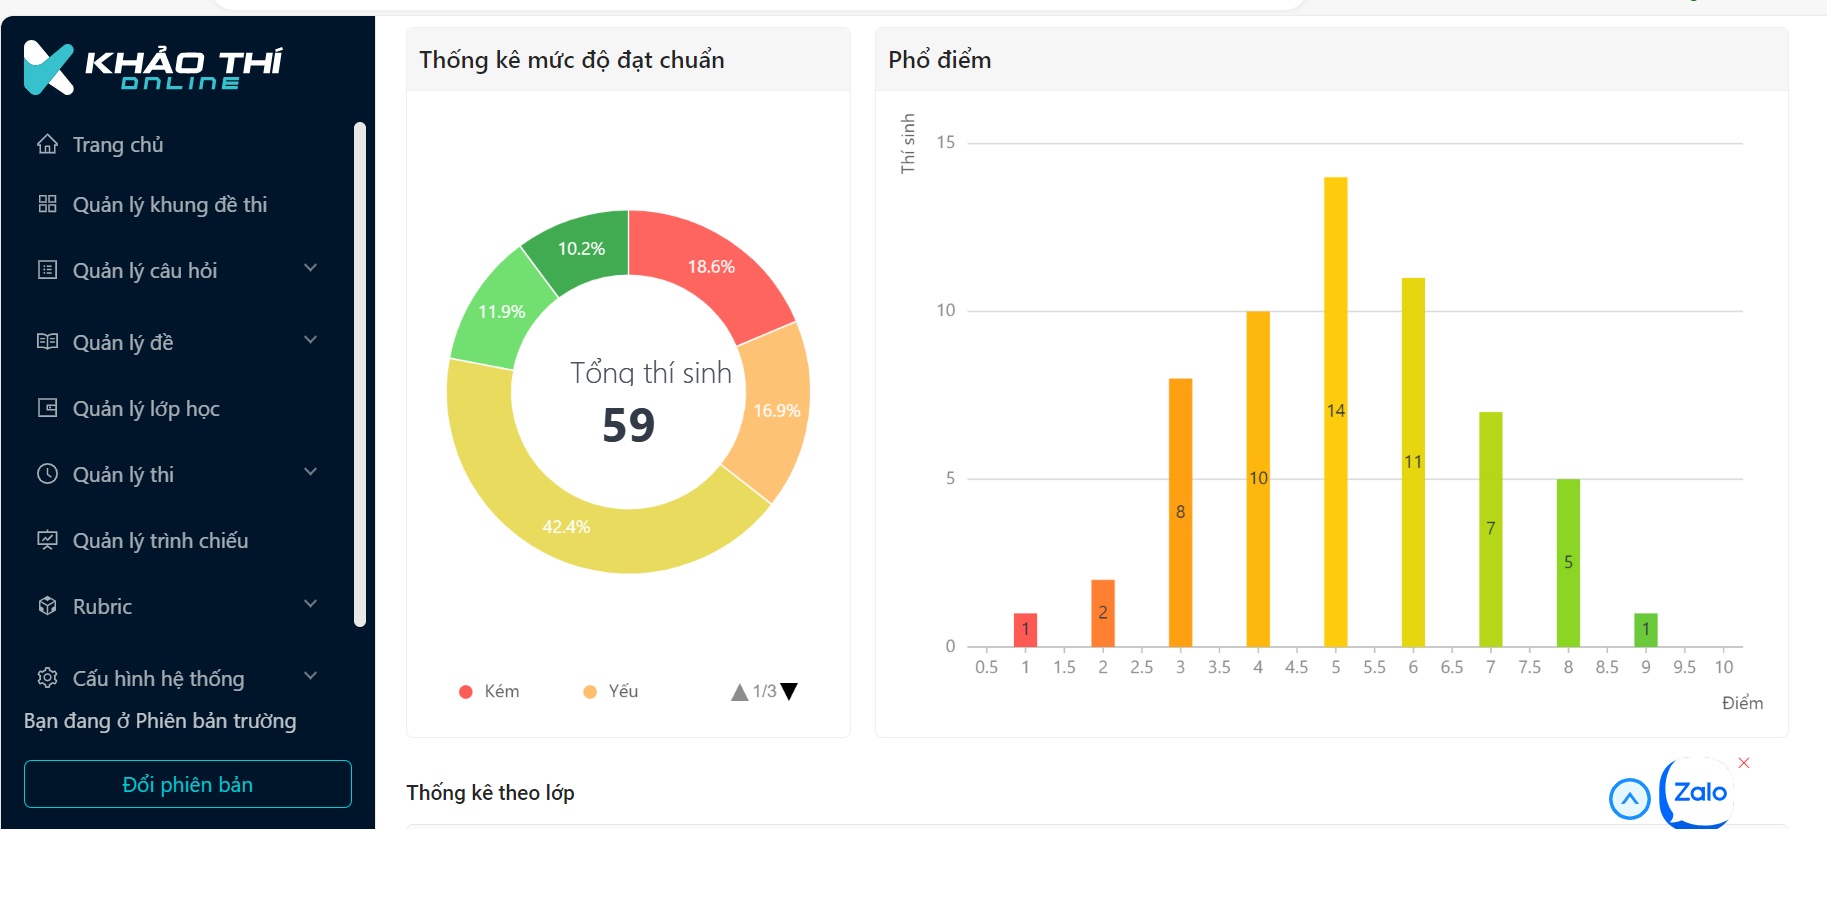Click the clock icon next to Quản lý thi
The image size is (1831, 920).
coord(47,474)
